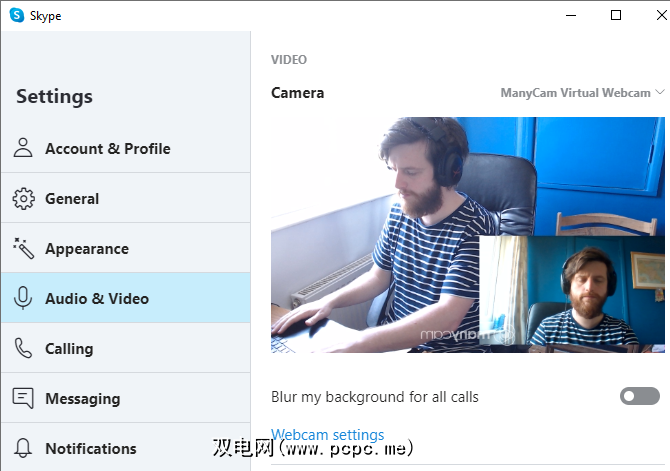Maximize the Skype window
The image size is (670, 471).
616,15
